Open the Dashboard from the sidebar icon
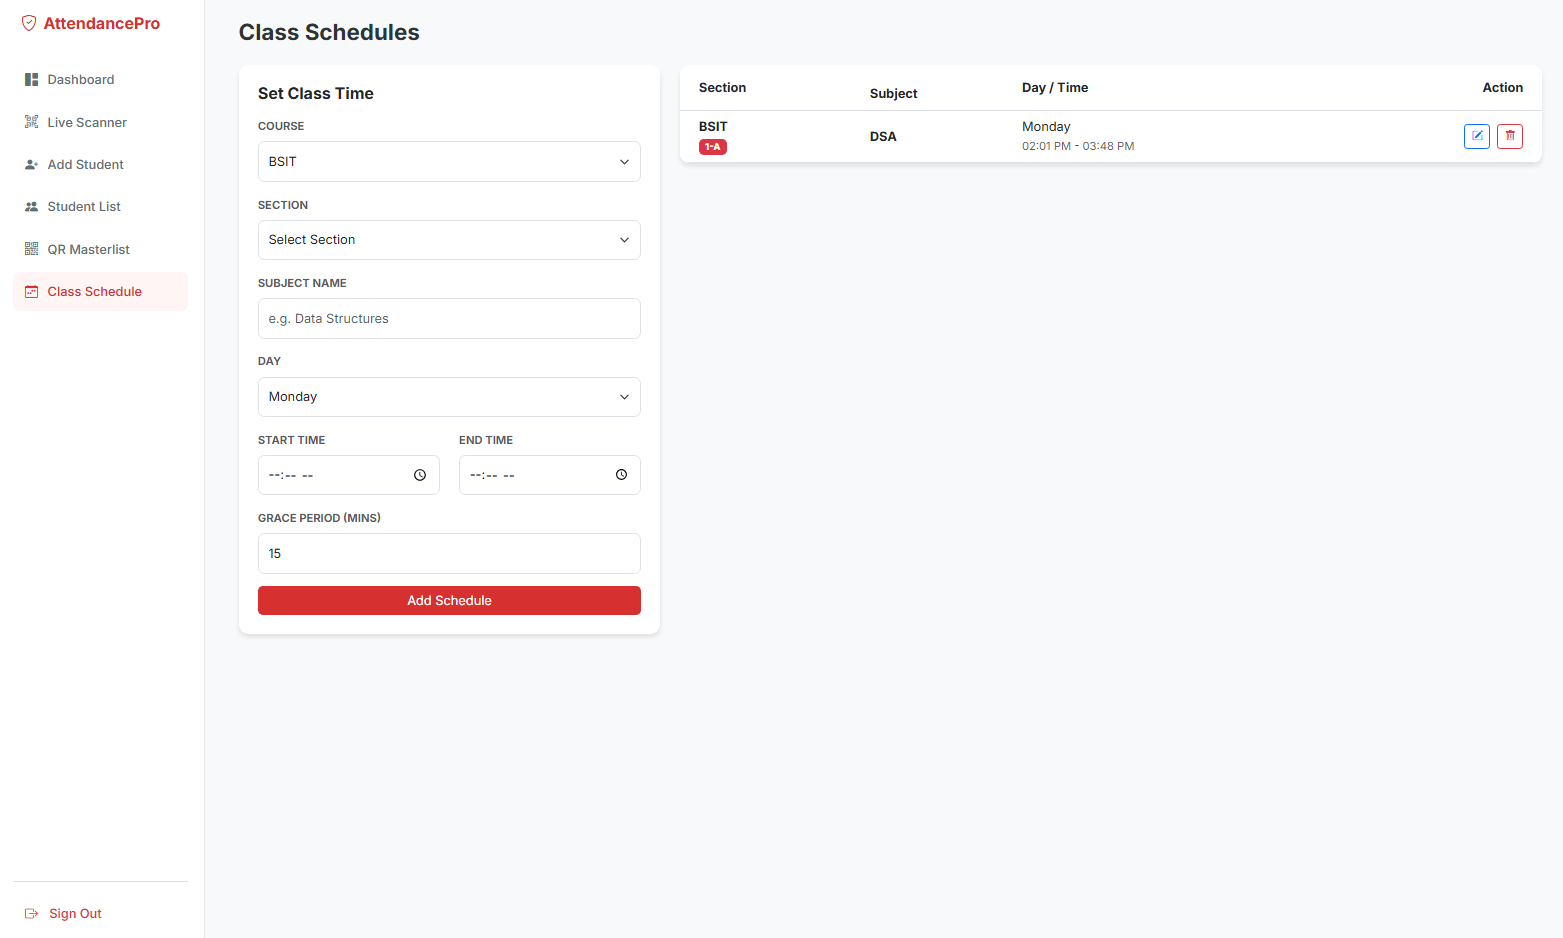 coord(33,79)
